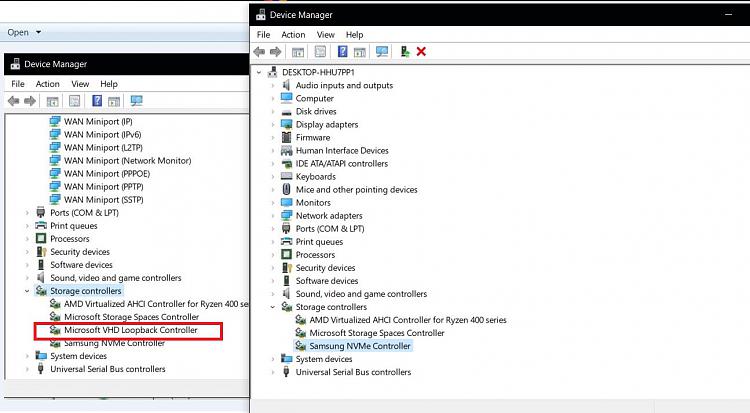The width and height of the screenshot is (750, 413).
Task: Click Print queues label in right window
Action: click(x=319, y=242)
